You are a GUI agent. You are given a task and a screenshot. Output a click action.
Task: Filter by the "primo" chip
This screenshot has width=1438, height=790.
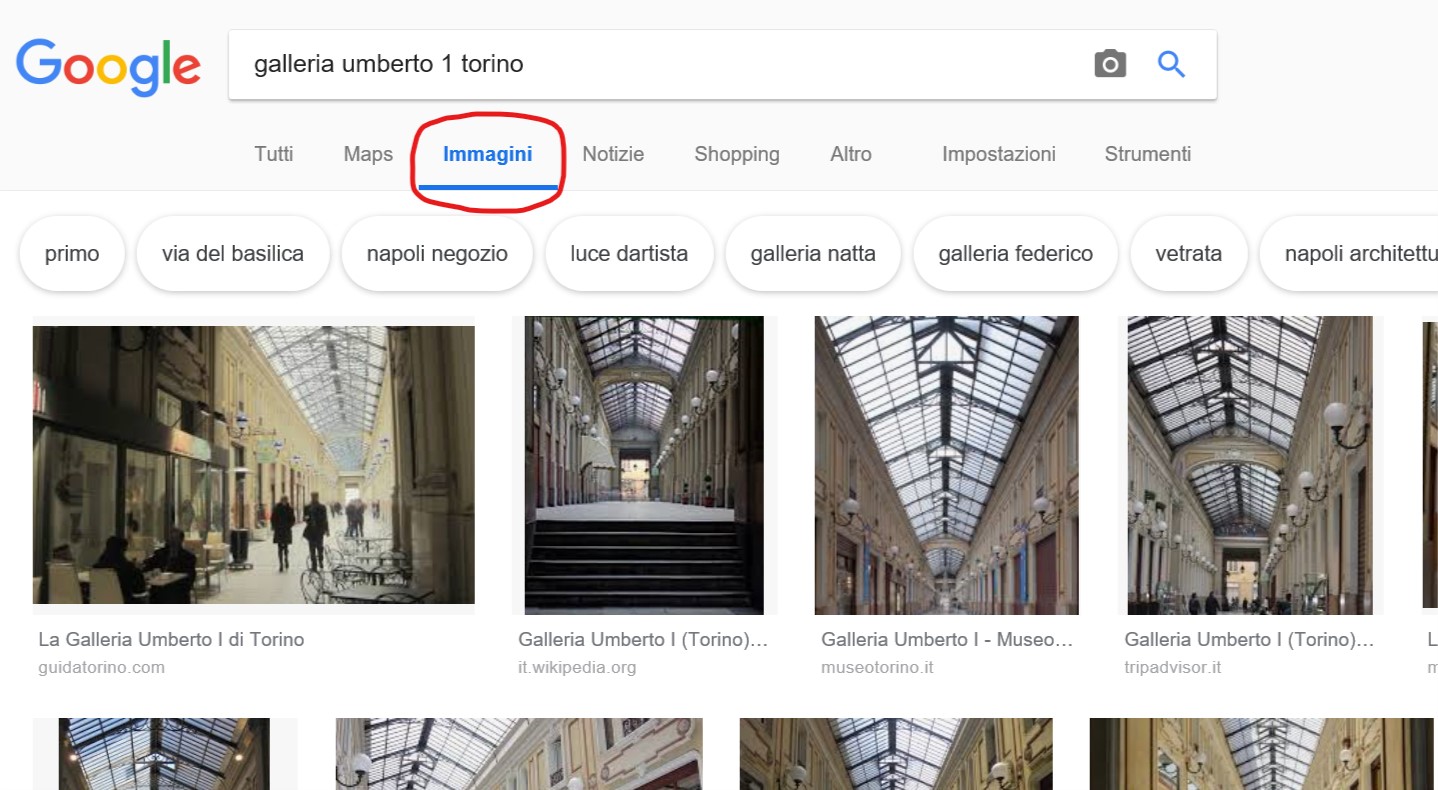pyautogui.click(x=72, y=254)
